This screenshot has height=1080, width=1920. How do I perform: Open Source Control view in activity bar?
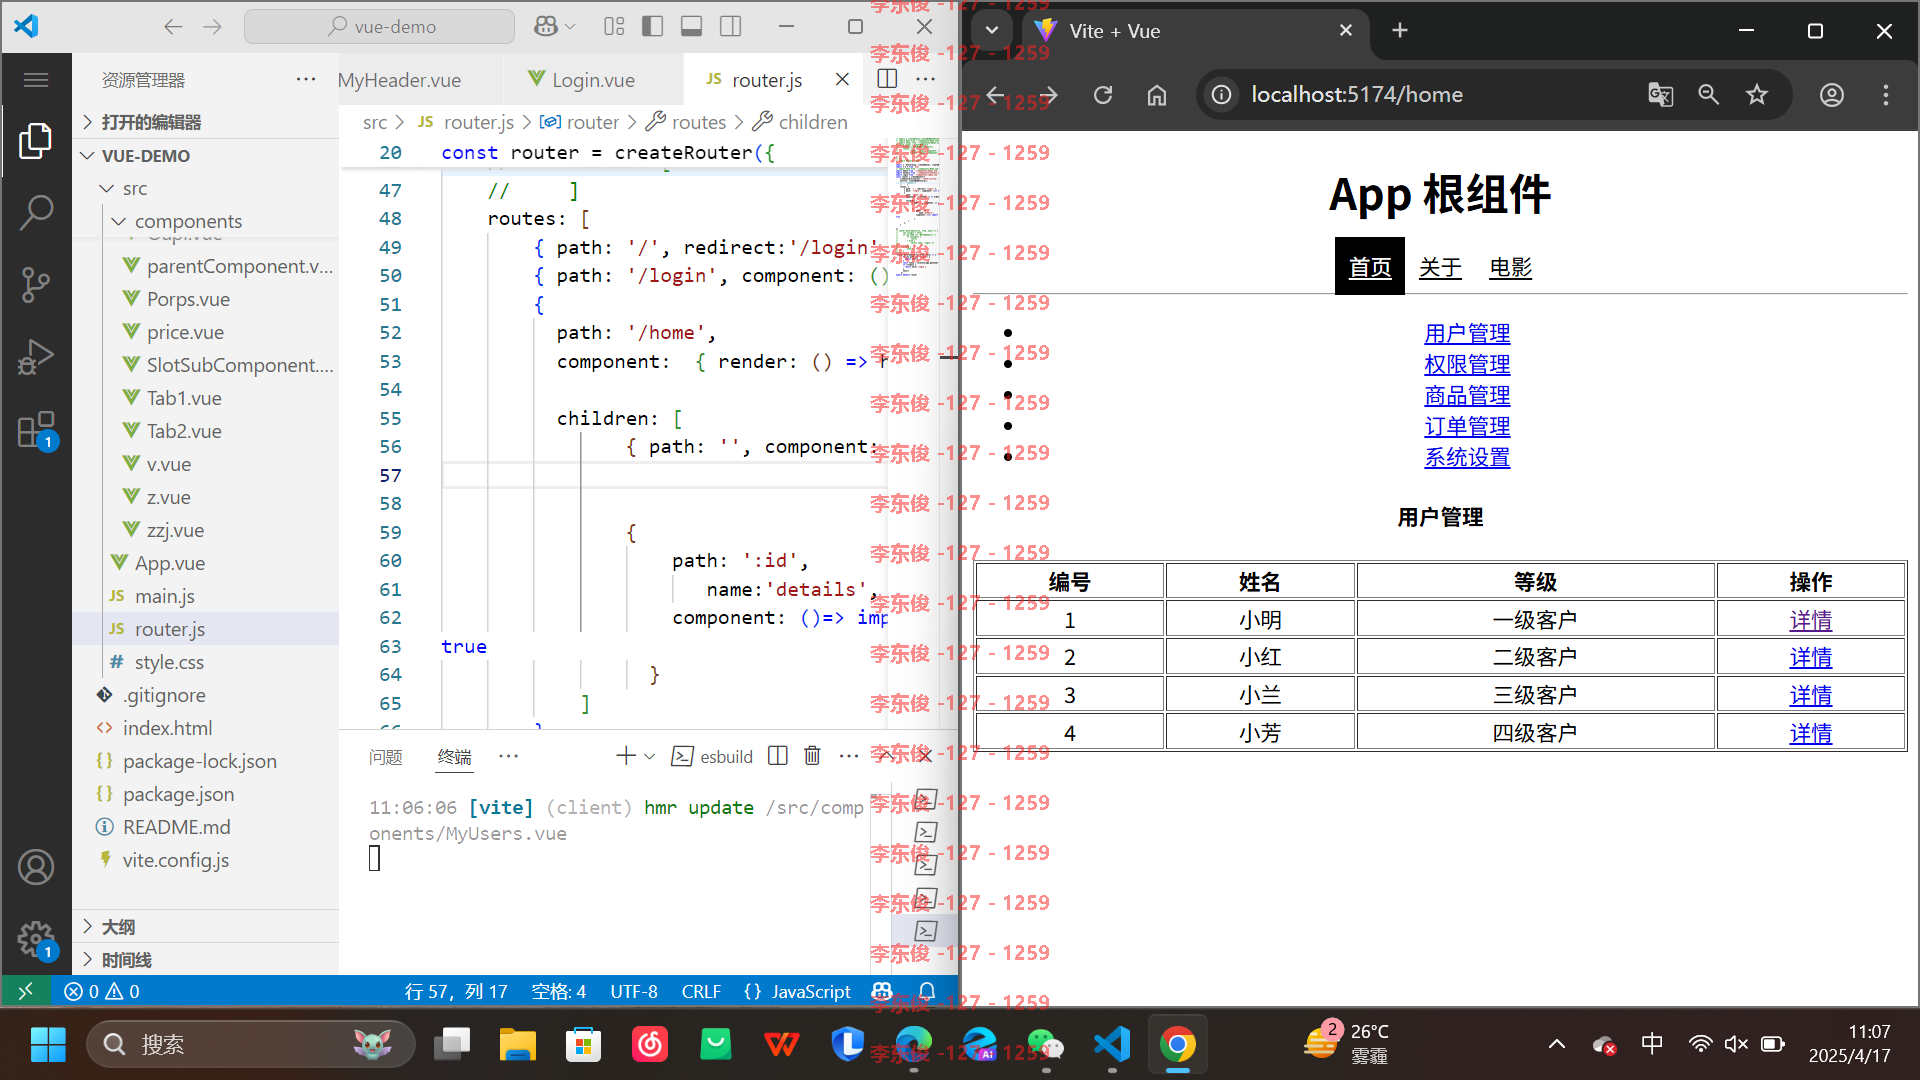[36, 284]
